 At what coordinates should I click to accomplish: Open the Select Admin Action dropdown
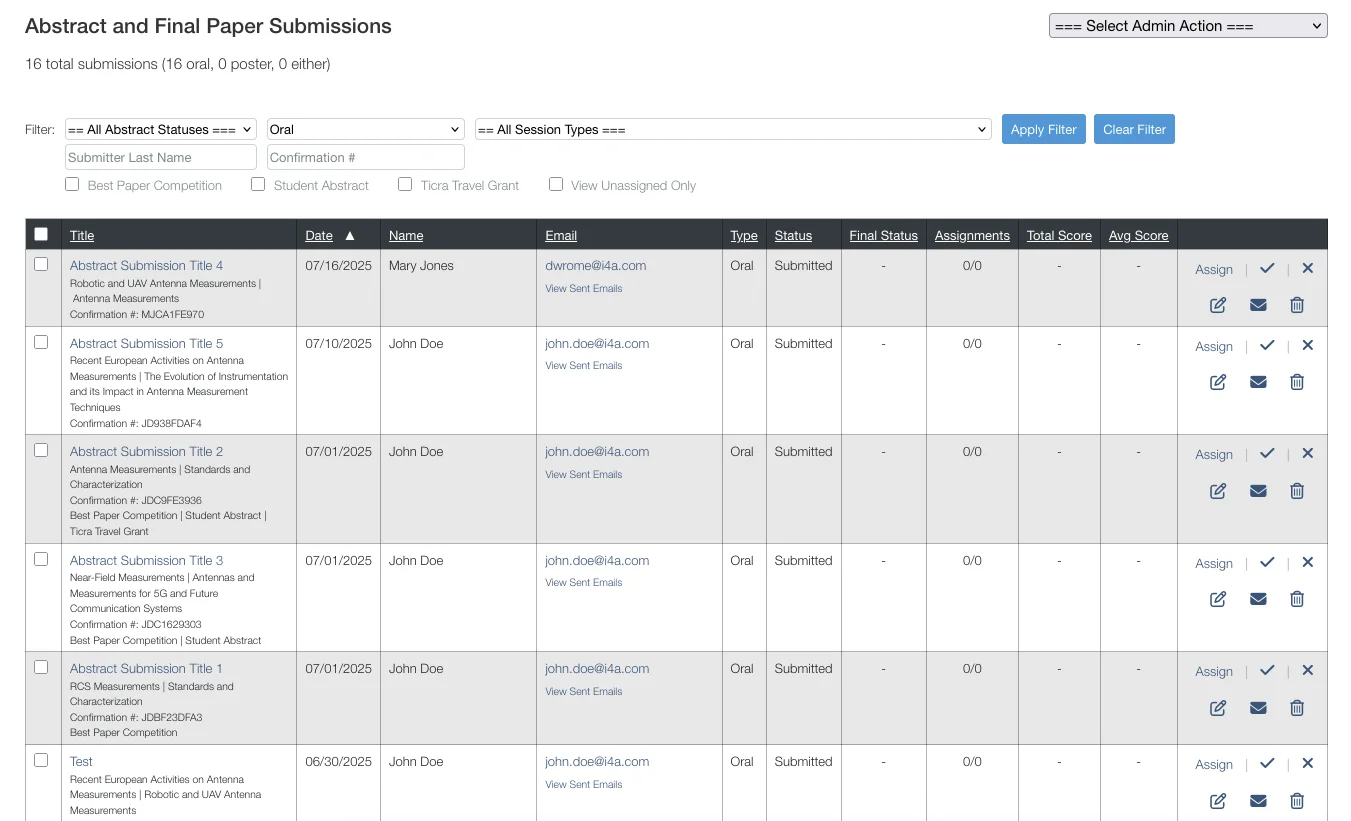[x=1187, y=25]
